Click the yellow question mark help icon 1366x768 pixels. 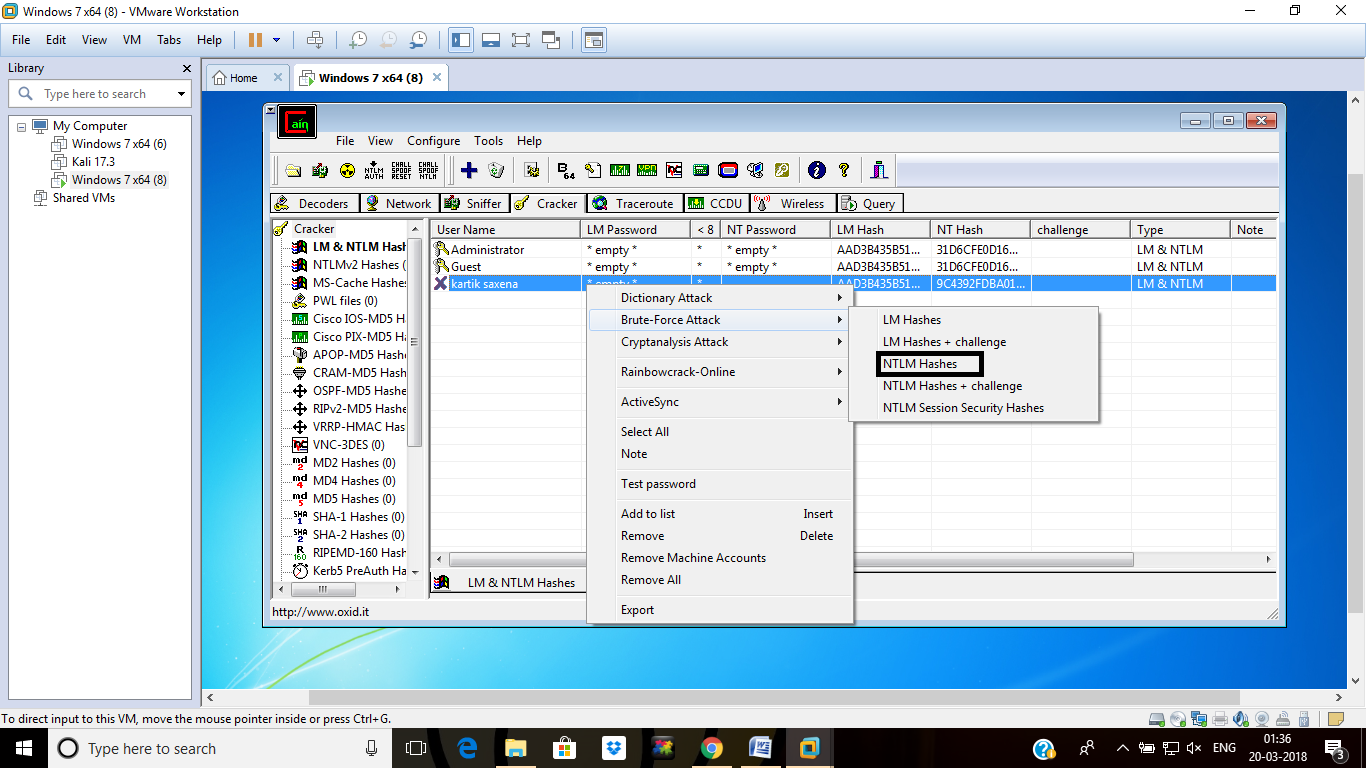tap(844, 170)
